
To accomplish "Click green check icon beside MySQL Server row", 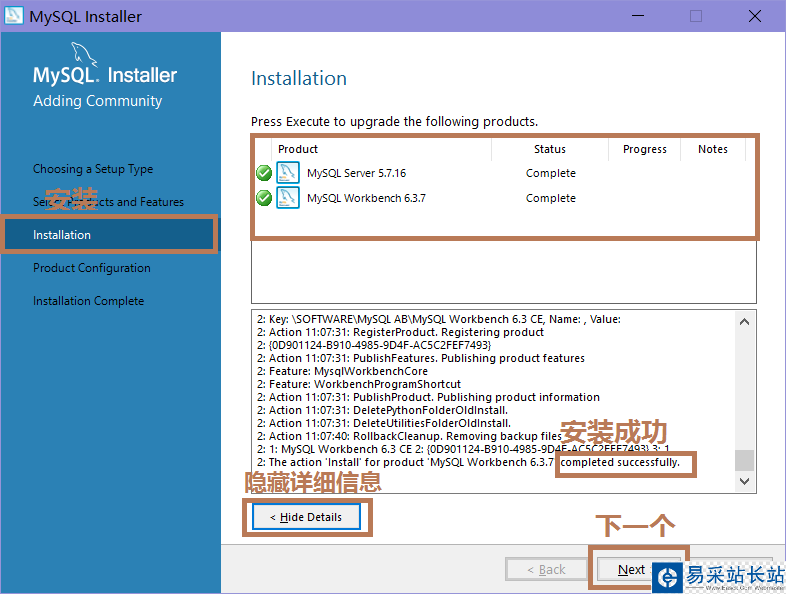I will pos(264,173).
